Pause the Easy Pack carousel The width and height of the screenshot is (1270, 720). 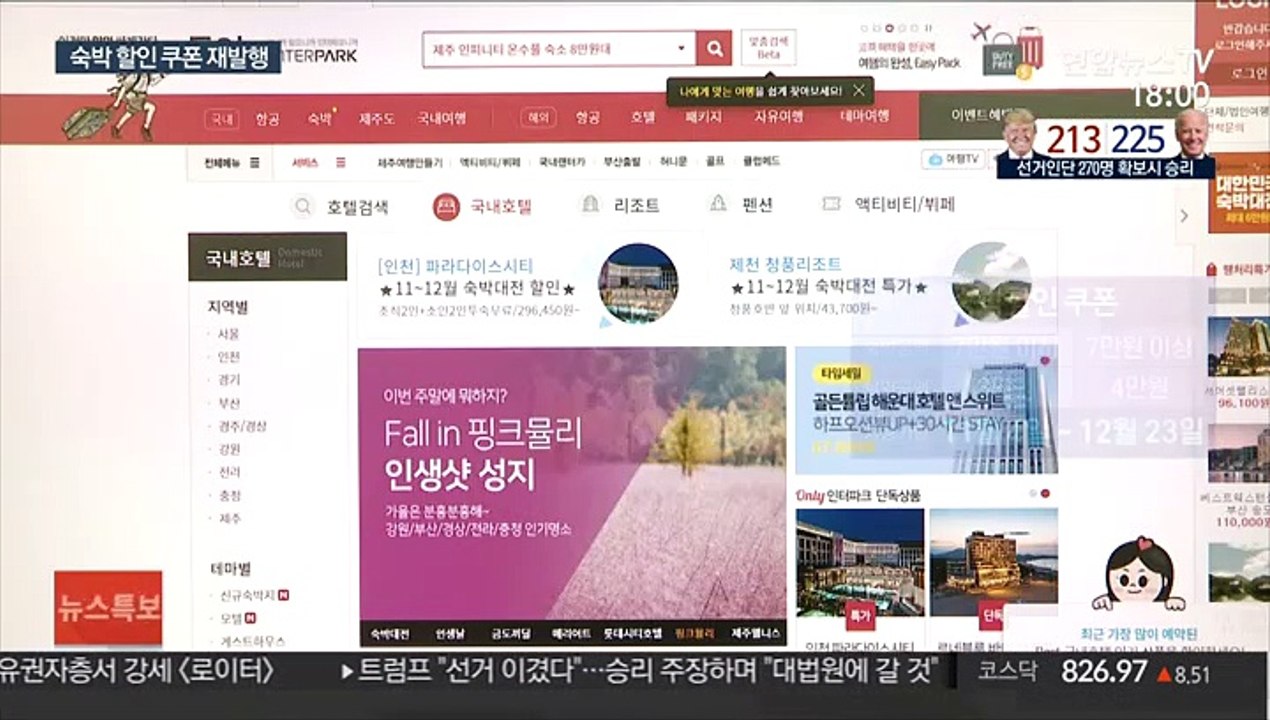coord(928,28)
